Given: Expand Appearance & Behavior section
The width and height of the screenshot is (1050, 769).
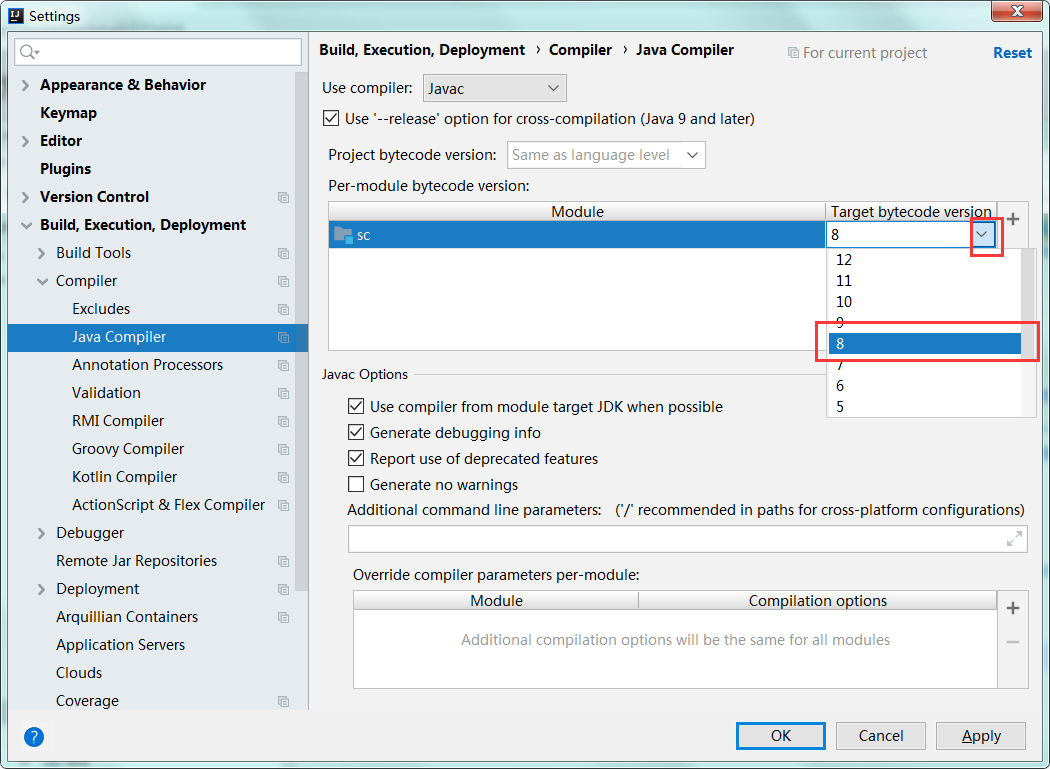Looking at the screenshot, I should click(x=25, y=85).
